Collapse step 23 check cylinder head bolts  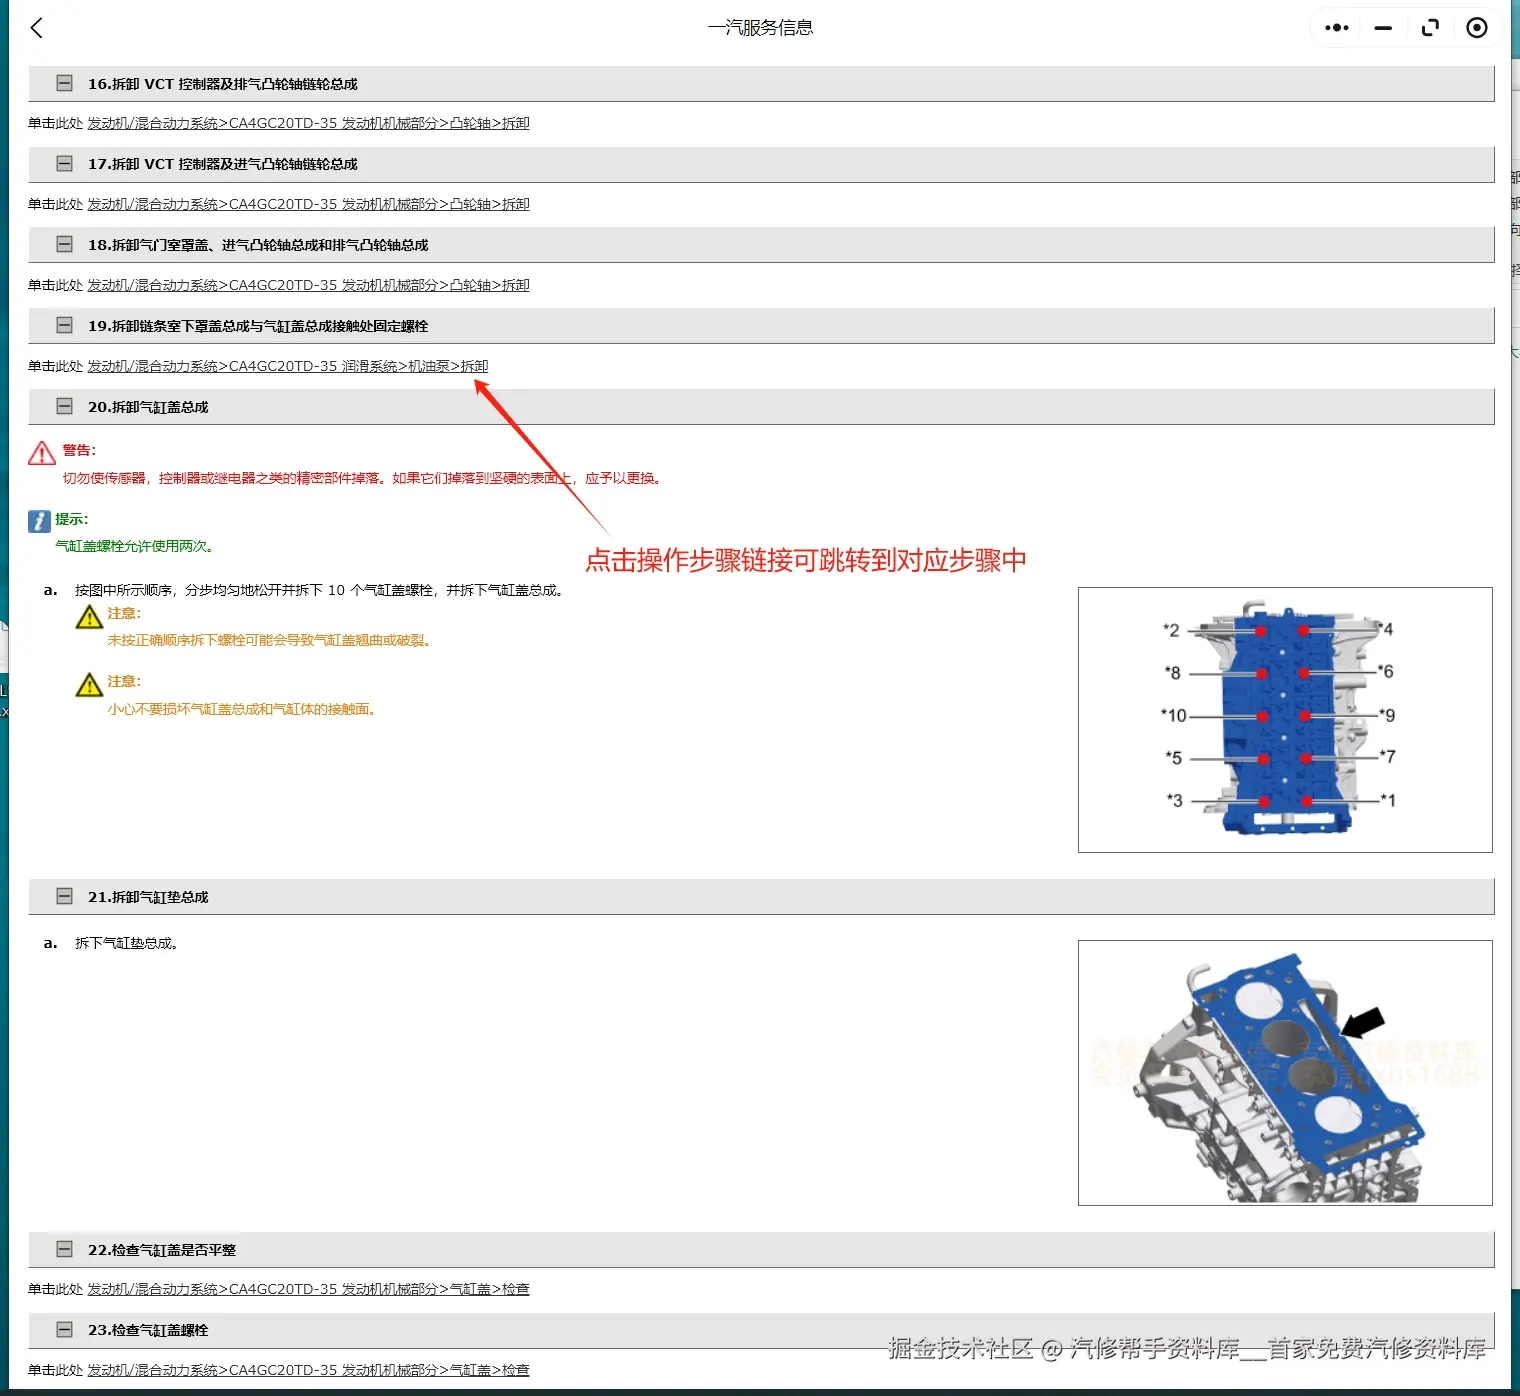click(x=64, y=1330)
